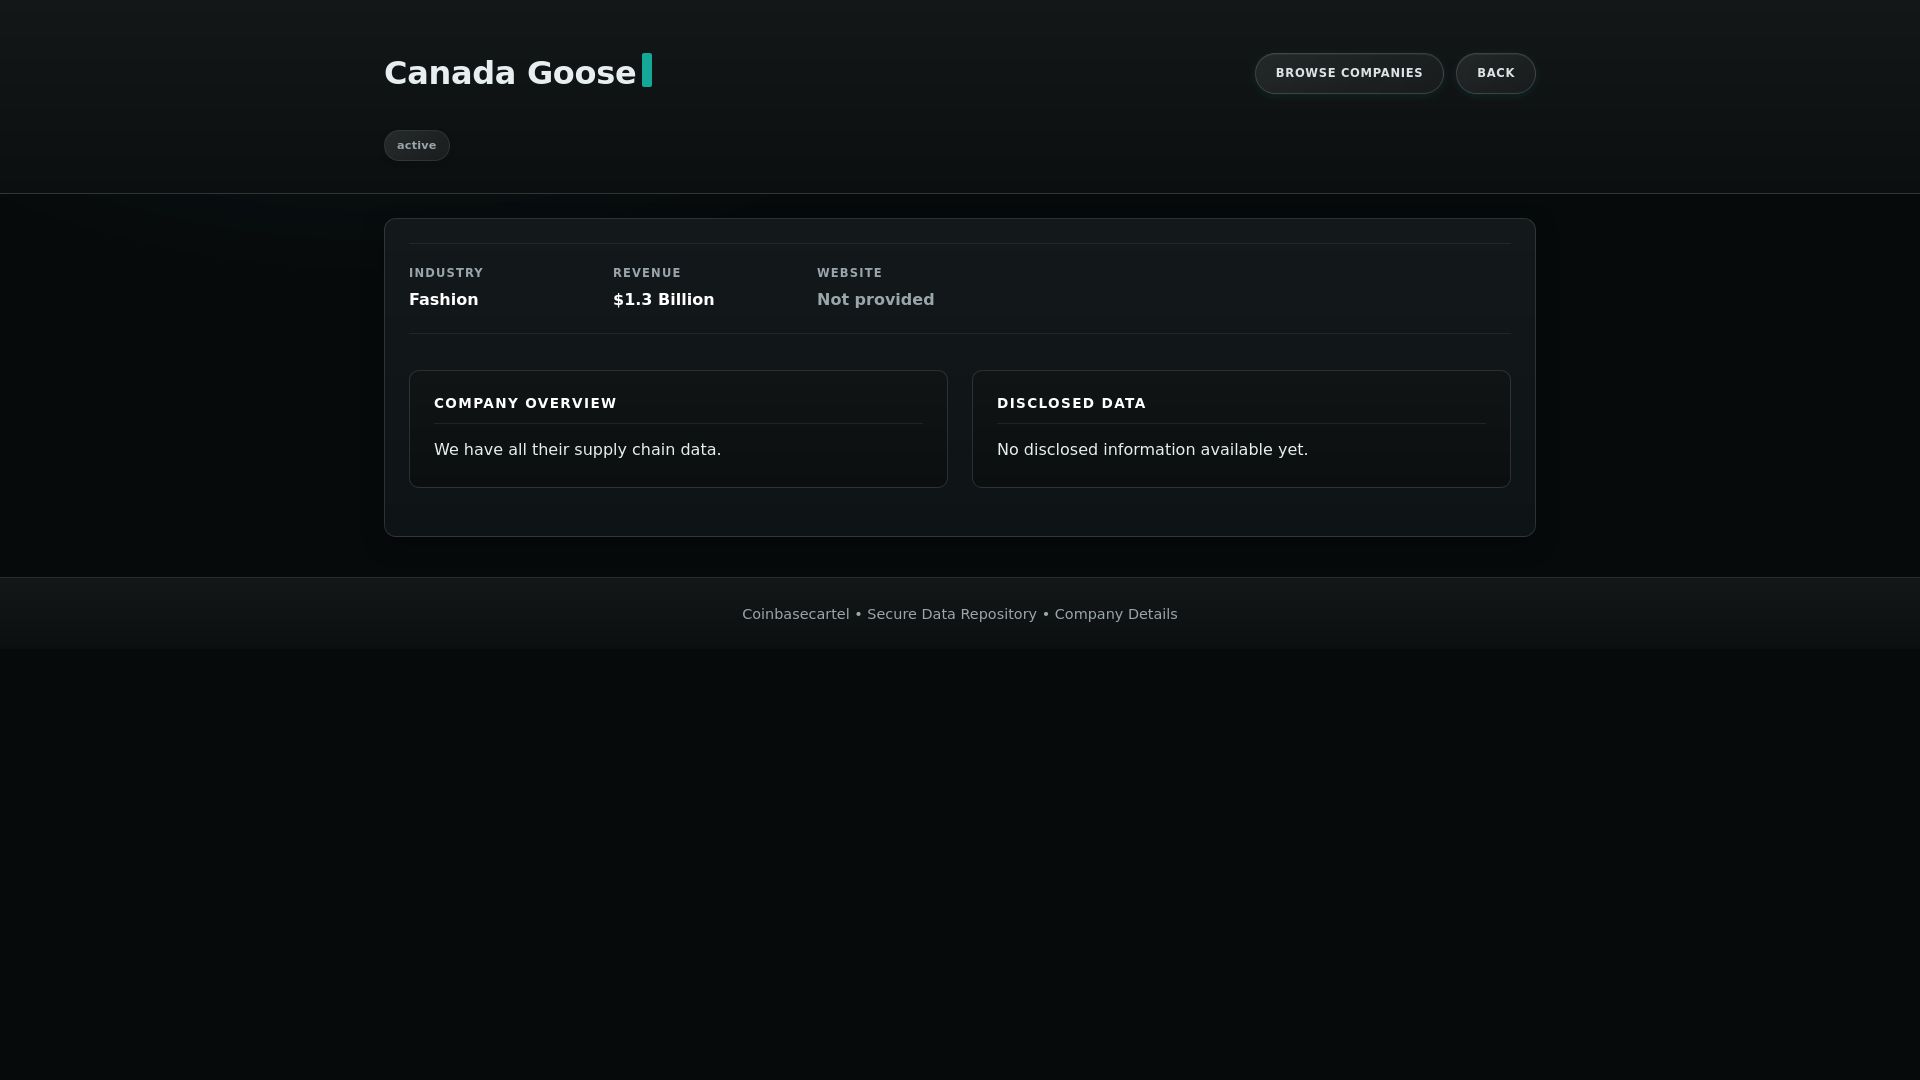Select the No disclosed information text

click(1152, 450)
